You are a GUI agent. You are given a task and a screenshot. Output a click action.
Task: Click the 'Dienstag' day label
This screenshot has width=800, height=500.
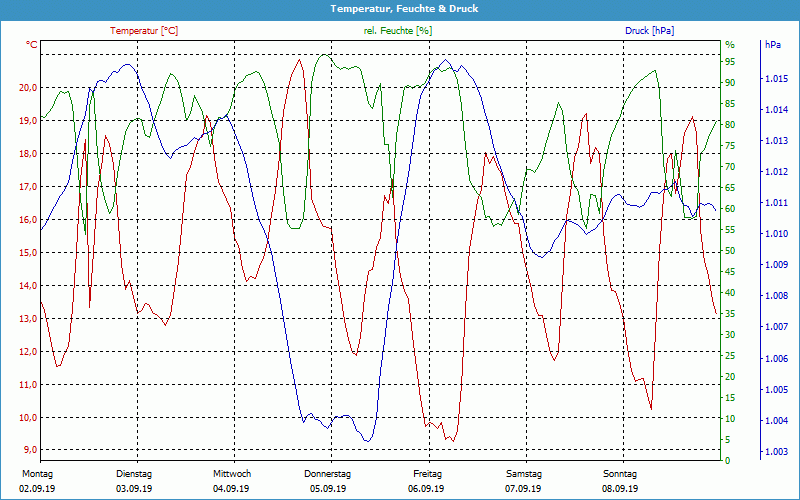(134, 474)
